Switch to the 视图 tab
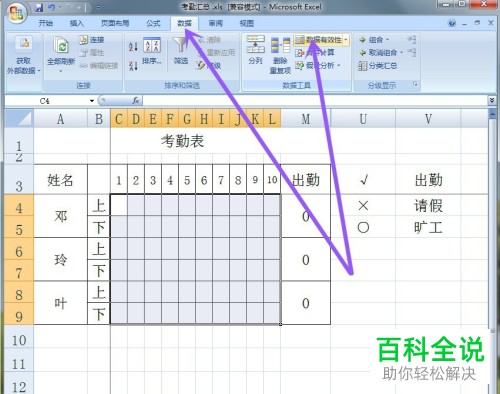The width and height of the screenshot is (500, 394). click(247, 23)
